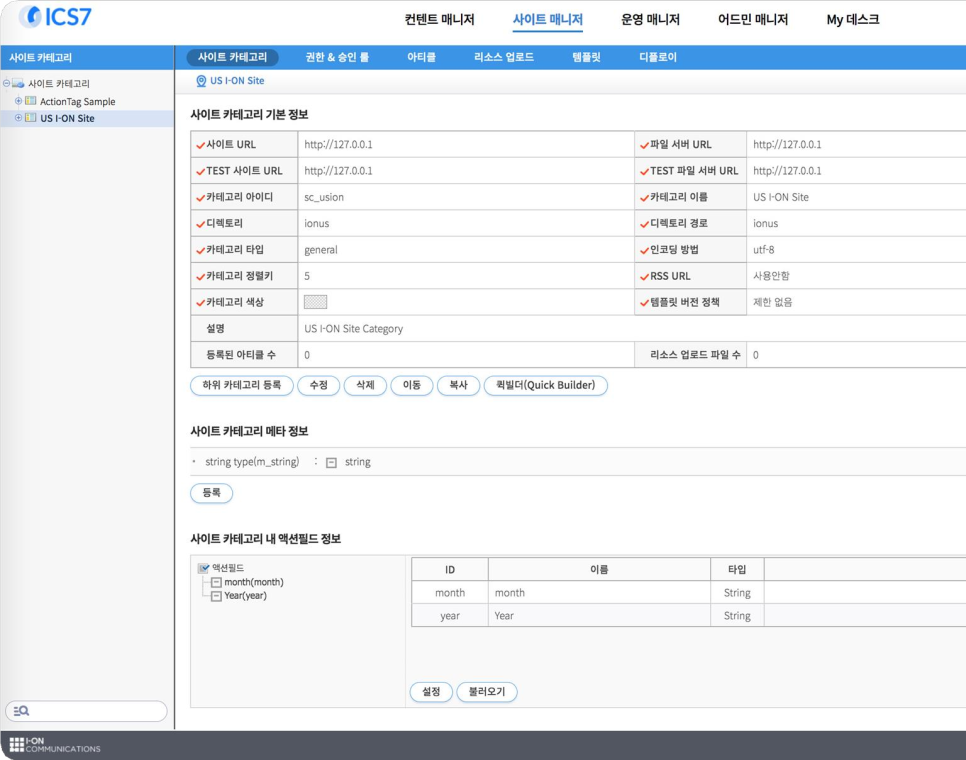The width and height of the screenshot is (966, 760).
Task: Expand the ActionTag Sample tree node
Action: 18,102
